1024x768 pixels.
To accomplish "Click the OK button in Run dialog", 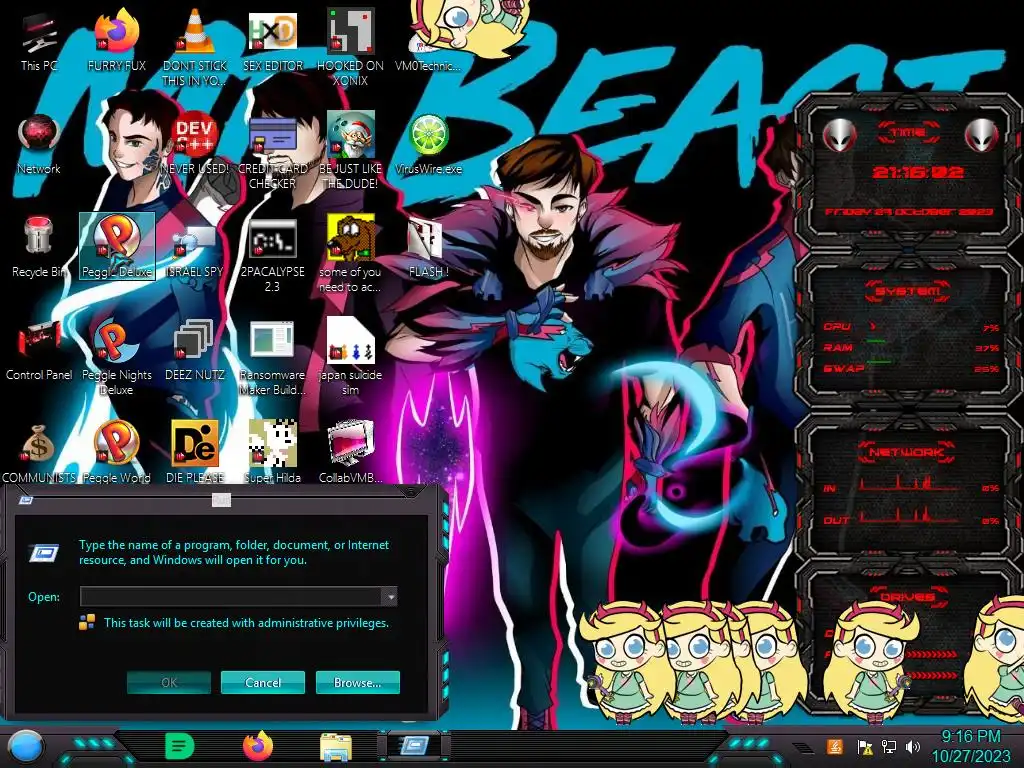I will pyautogui.click(x=168, y=682).
